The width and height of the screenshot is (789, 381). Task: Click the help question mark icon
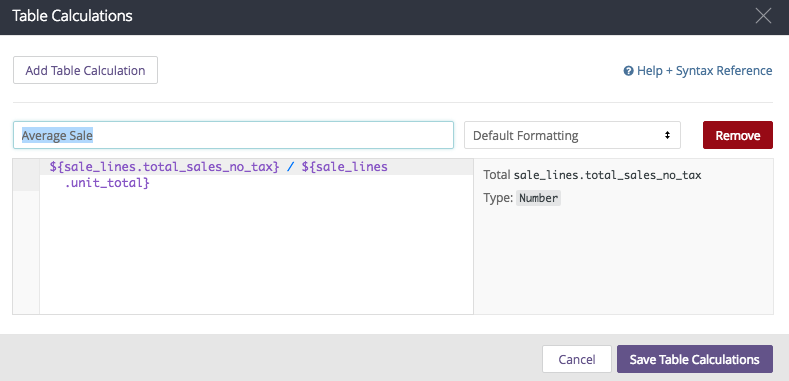pos(628,71)
